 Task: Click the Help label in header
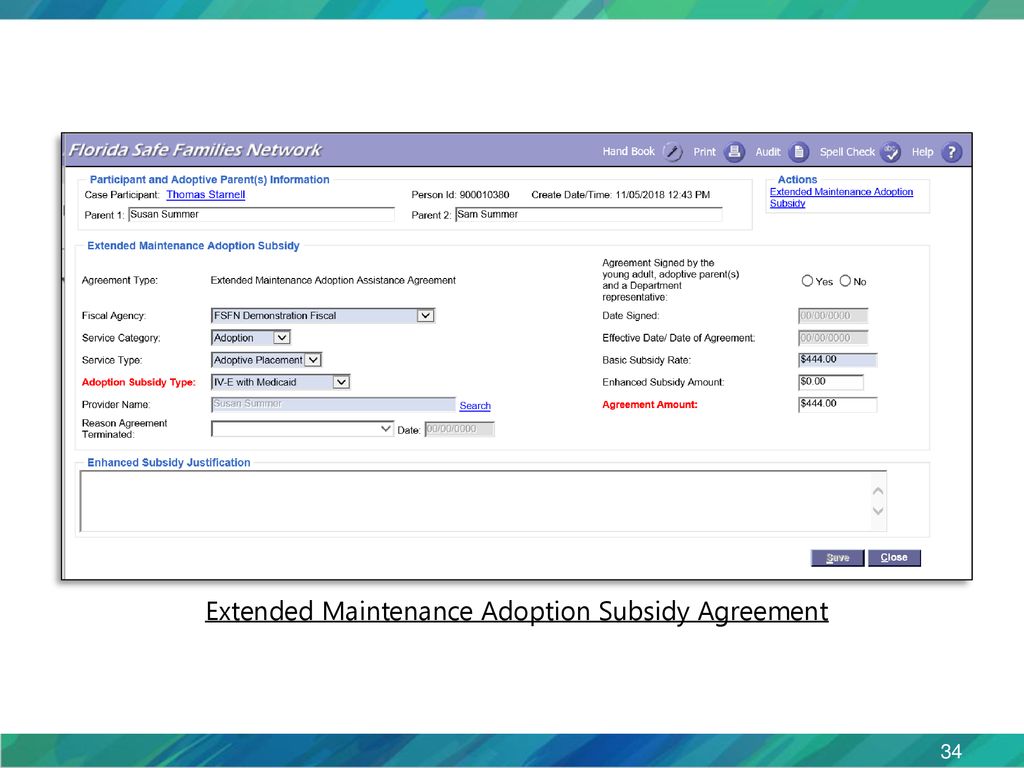point(922,152)
